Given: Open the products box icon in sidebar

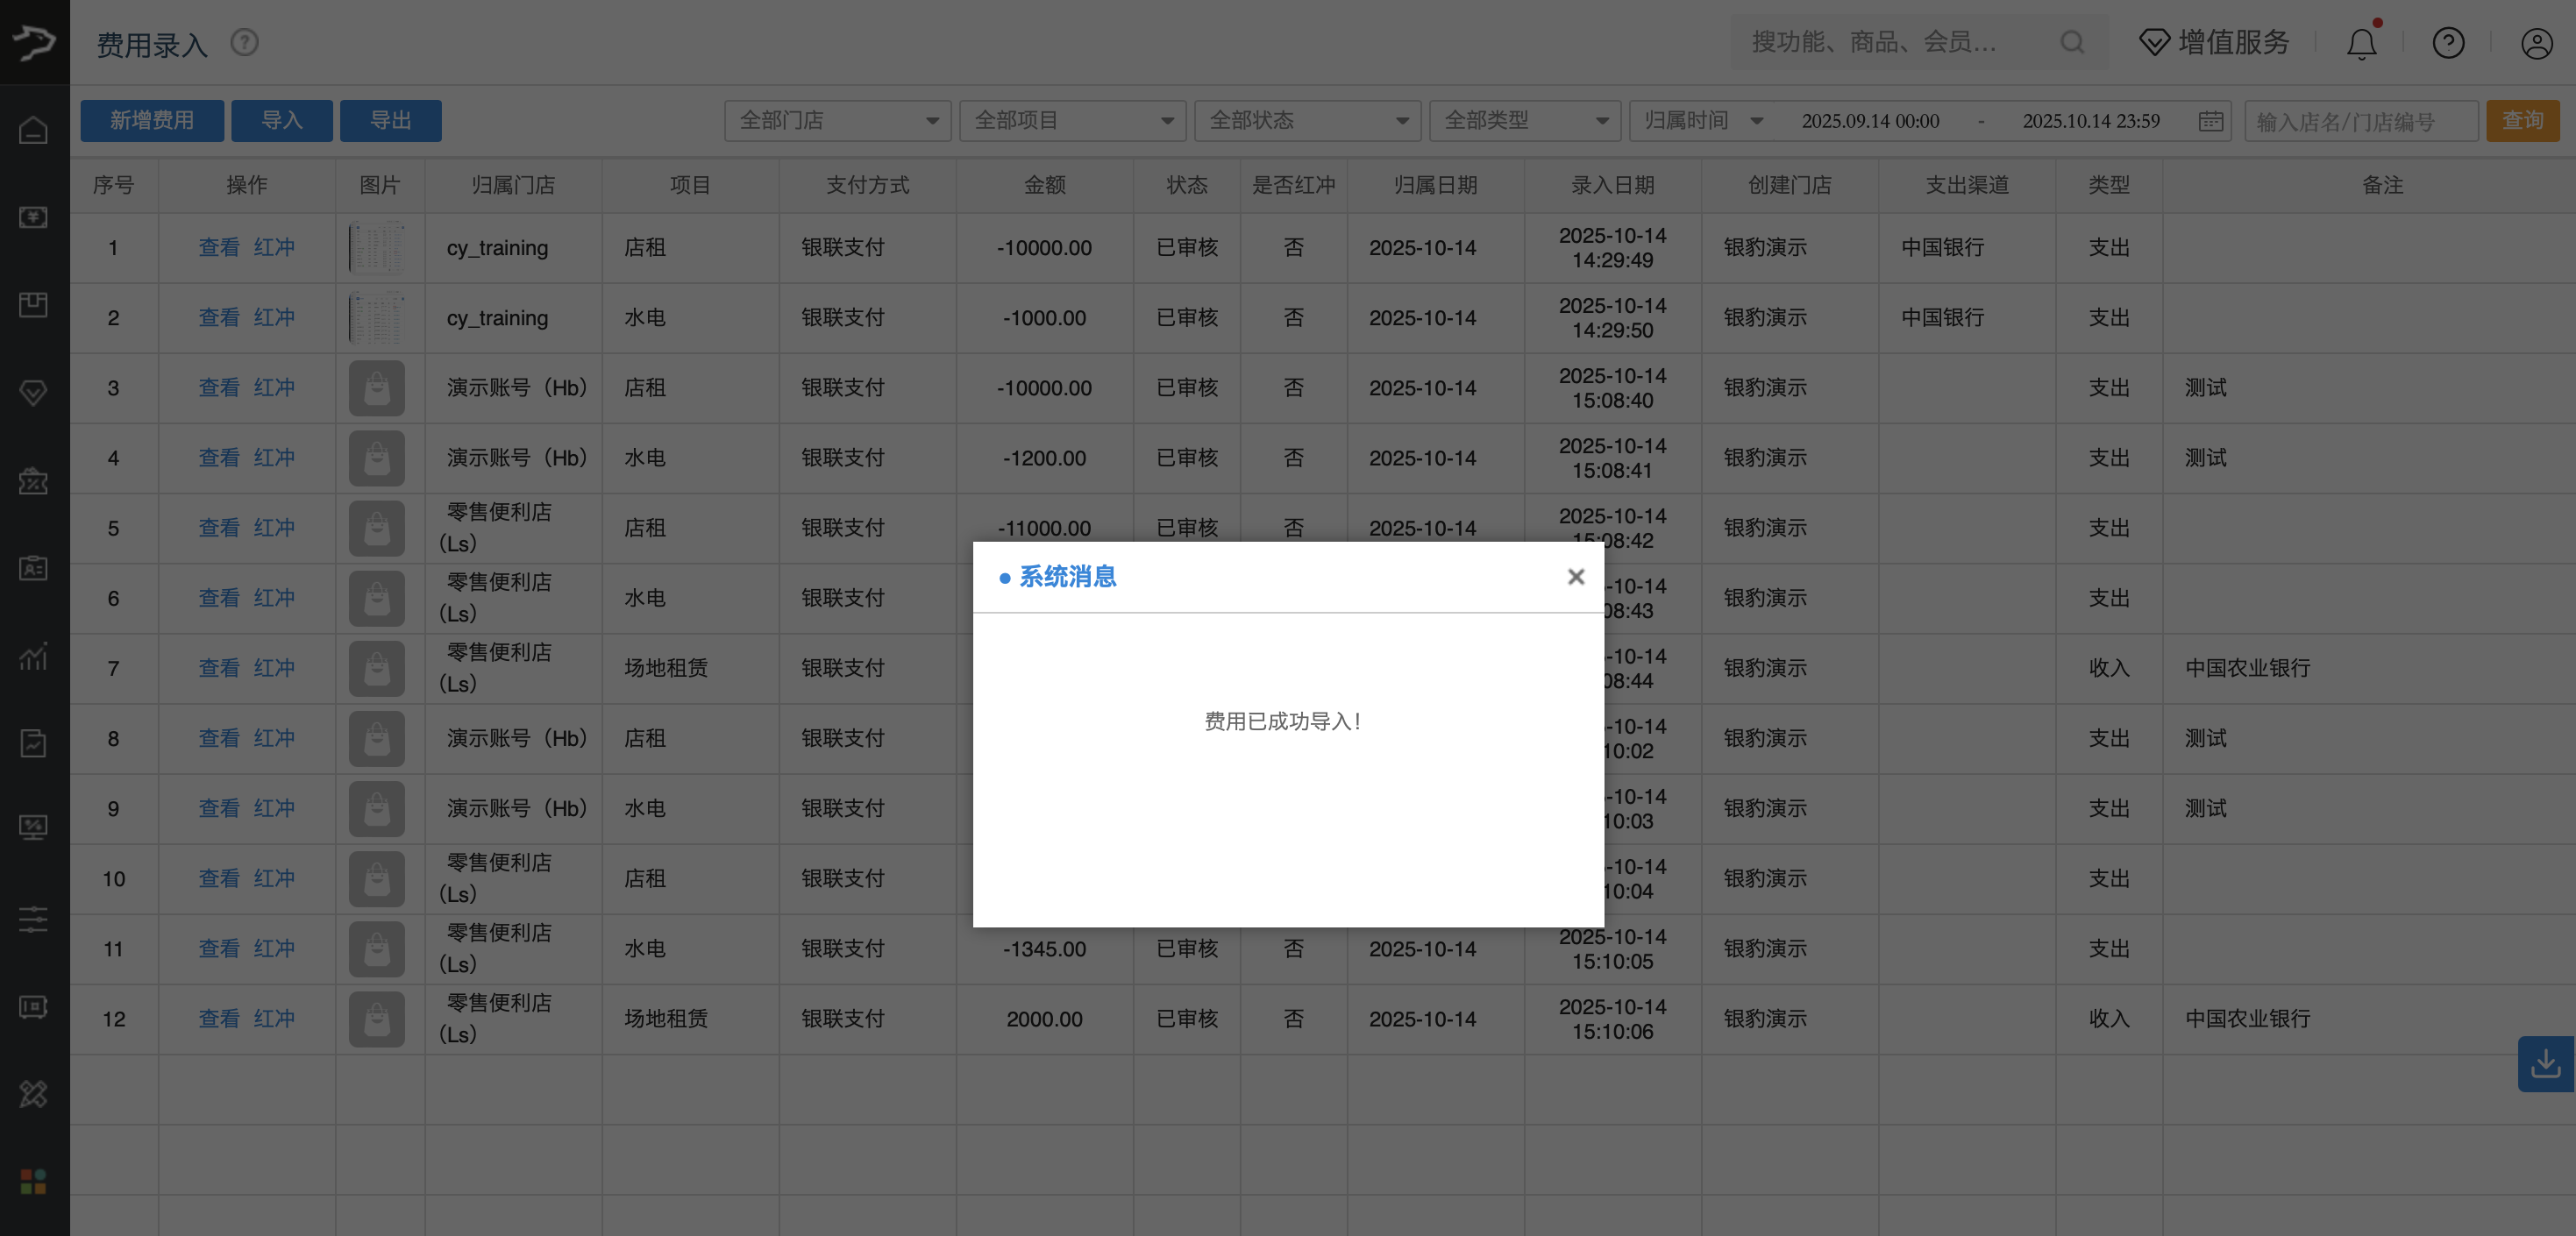Looking at the screenshot, I should (x=33, y=305).
